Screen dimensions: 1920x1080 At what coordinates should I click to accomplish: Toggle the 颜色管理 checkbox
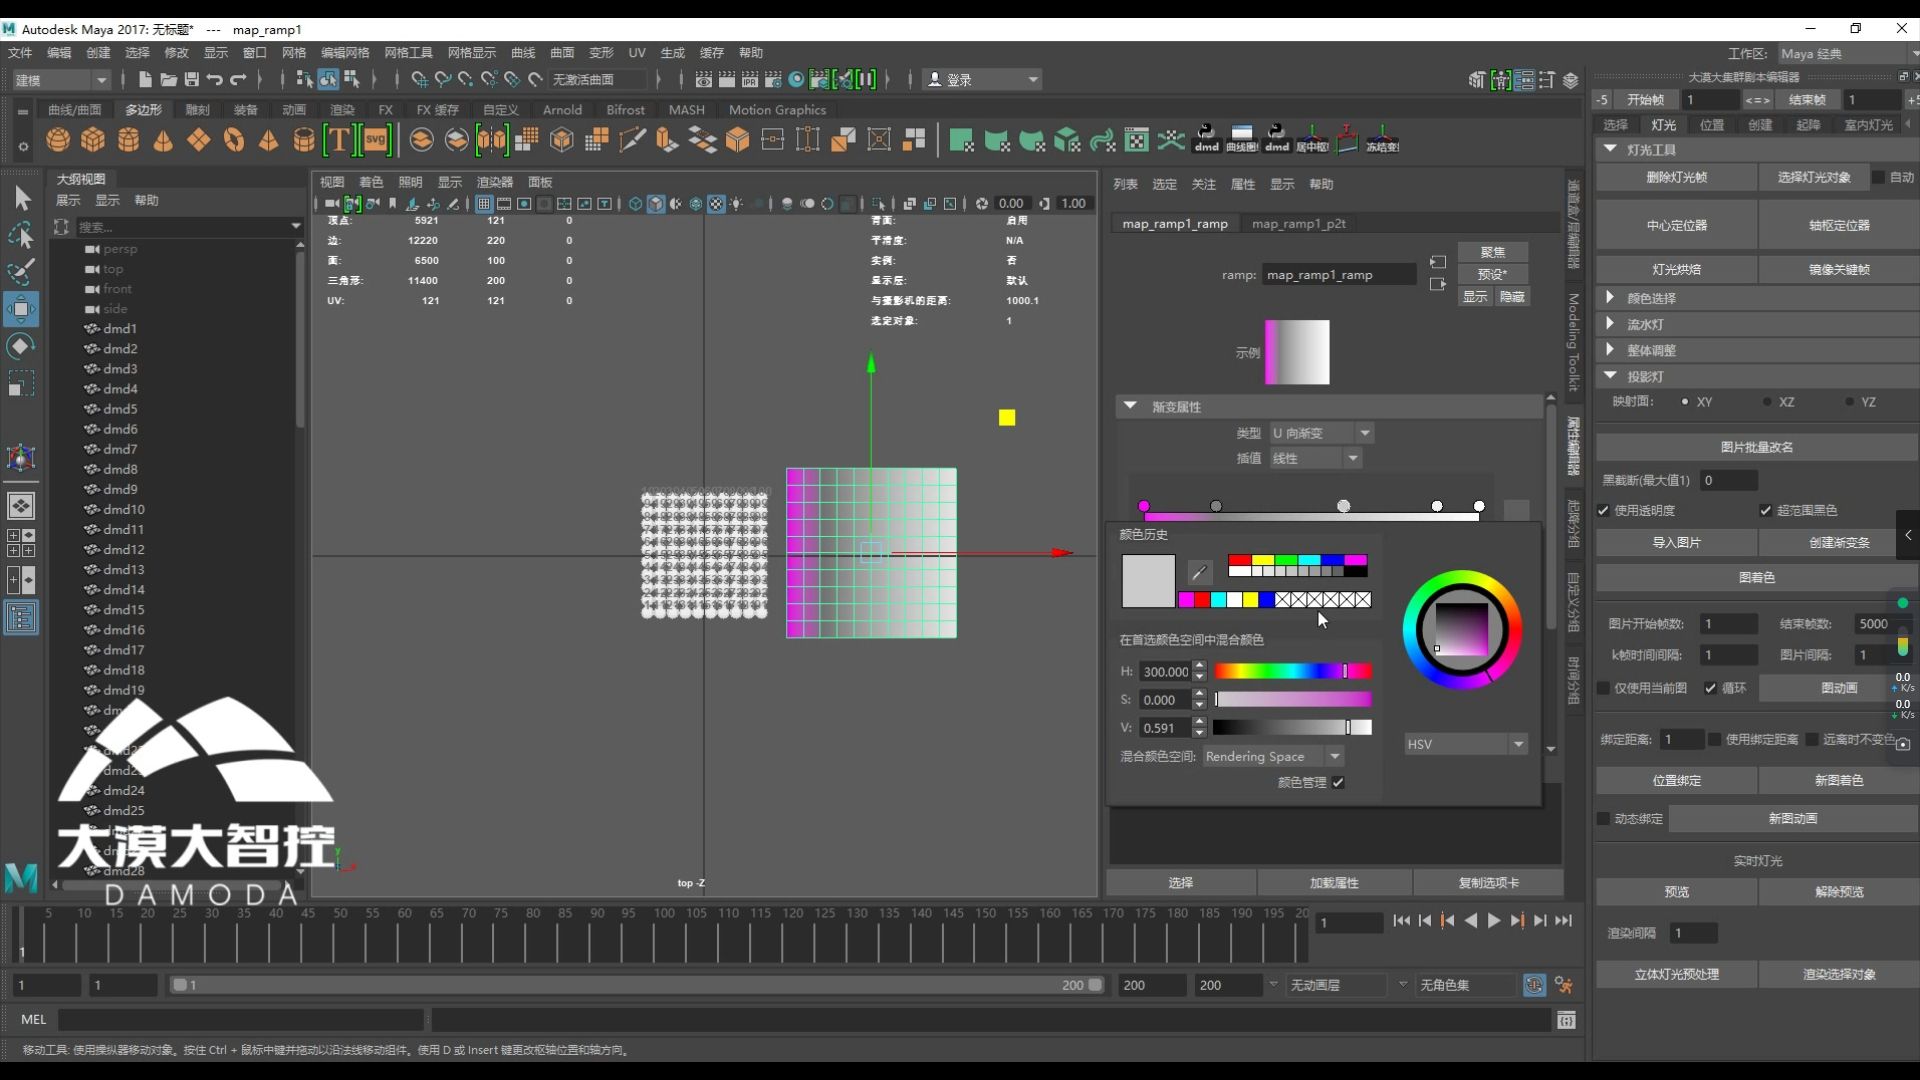(1338, 782)
